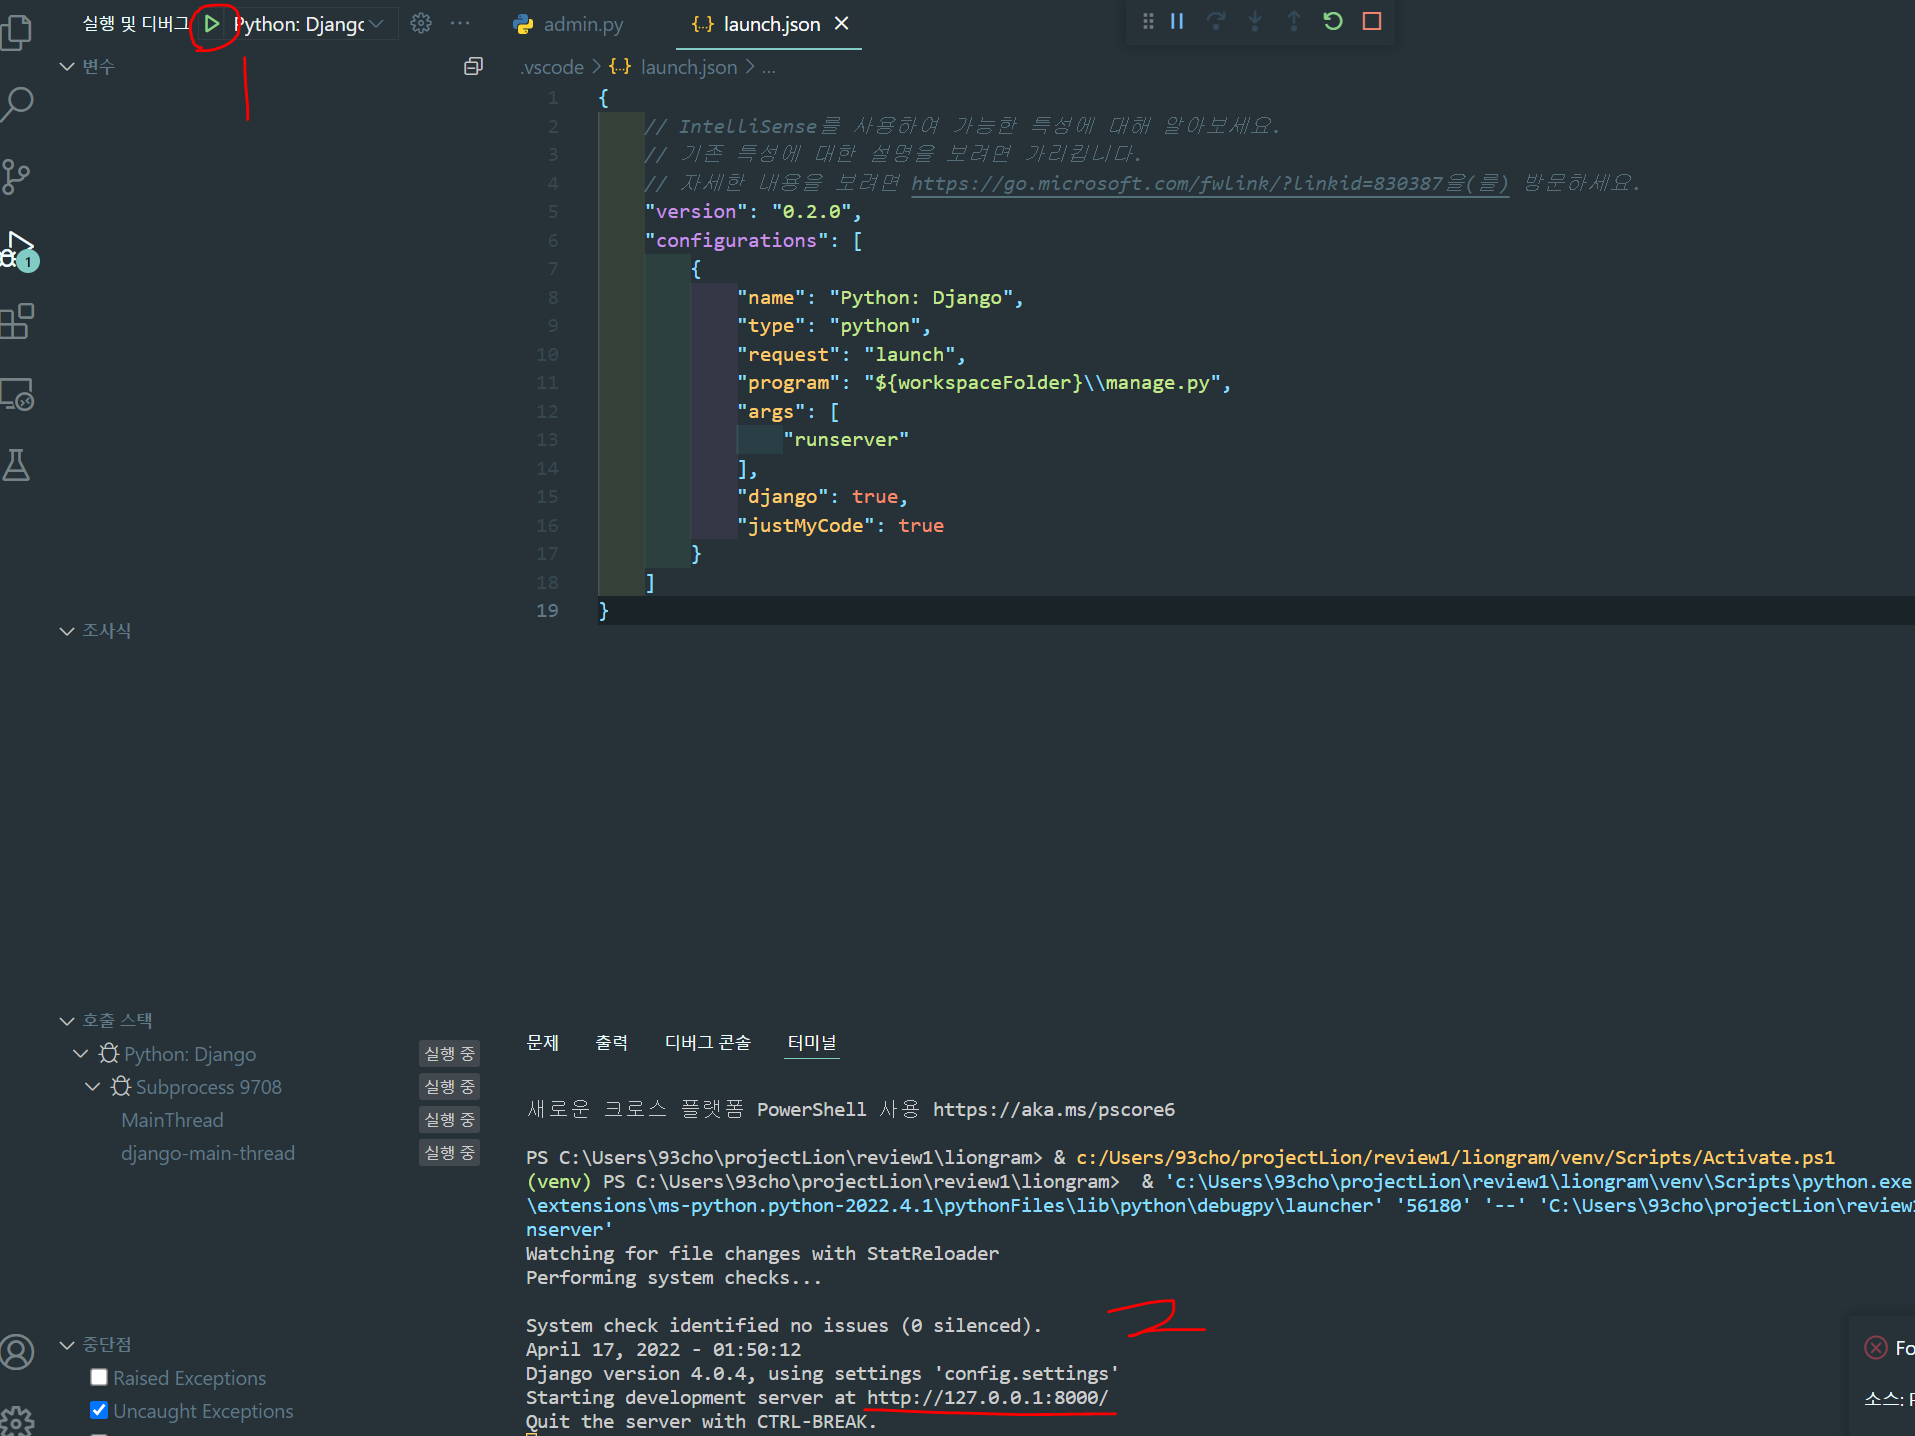The image size is (1915, 1436).
Task: Click line number 19 in editor gutter
Action: 547,610
